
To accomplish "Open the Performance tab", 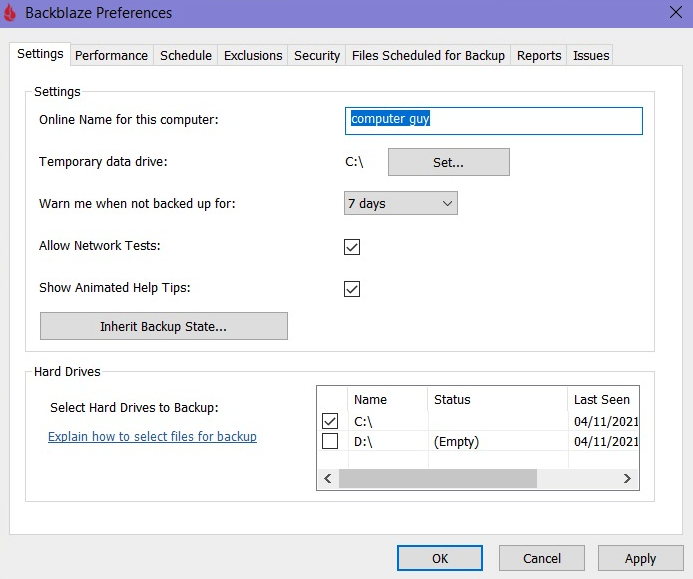I will 111,56.
